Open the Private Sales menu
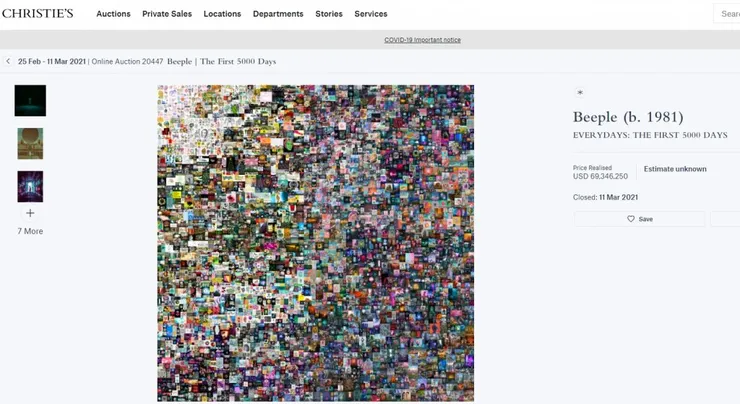Image resolution: width=740 pixels, height=404 pixels. [x=167, y=14]
